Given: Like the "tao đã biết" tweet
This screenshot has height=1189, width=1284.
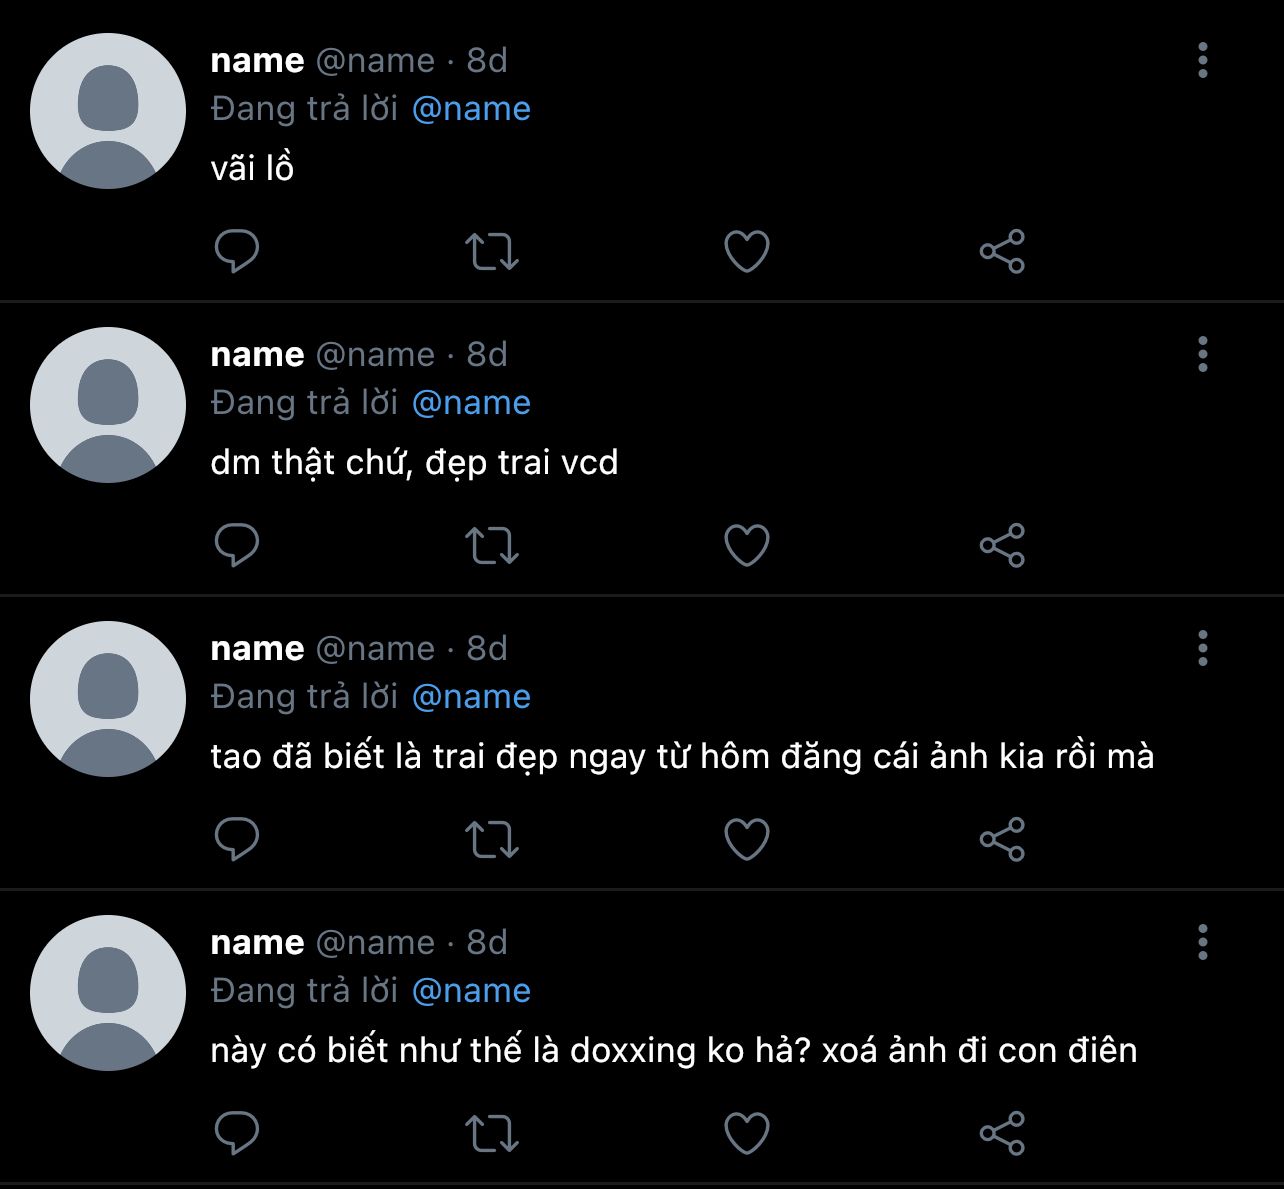Looking at the screenshot, I should click(747, 839).
